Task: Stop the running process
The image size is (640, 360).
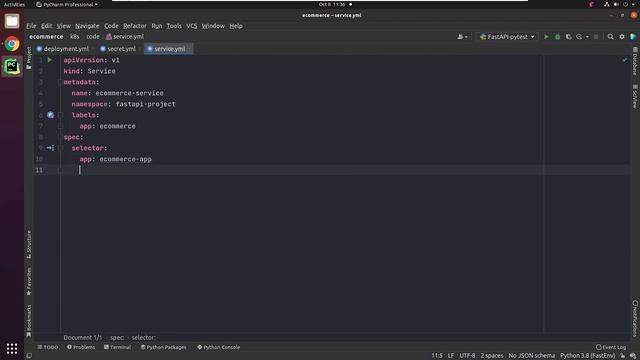Action: 596,37
